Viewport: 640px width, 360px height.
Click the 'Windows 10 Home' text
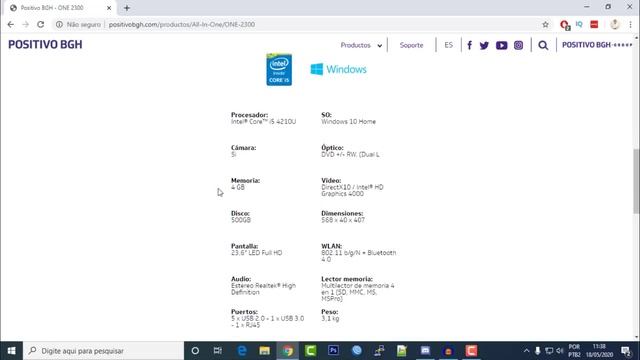click(349, 122)
